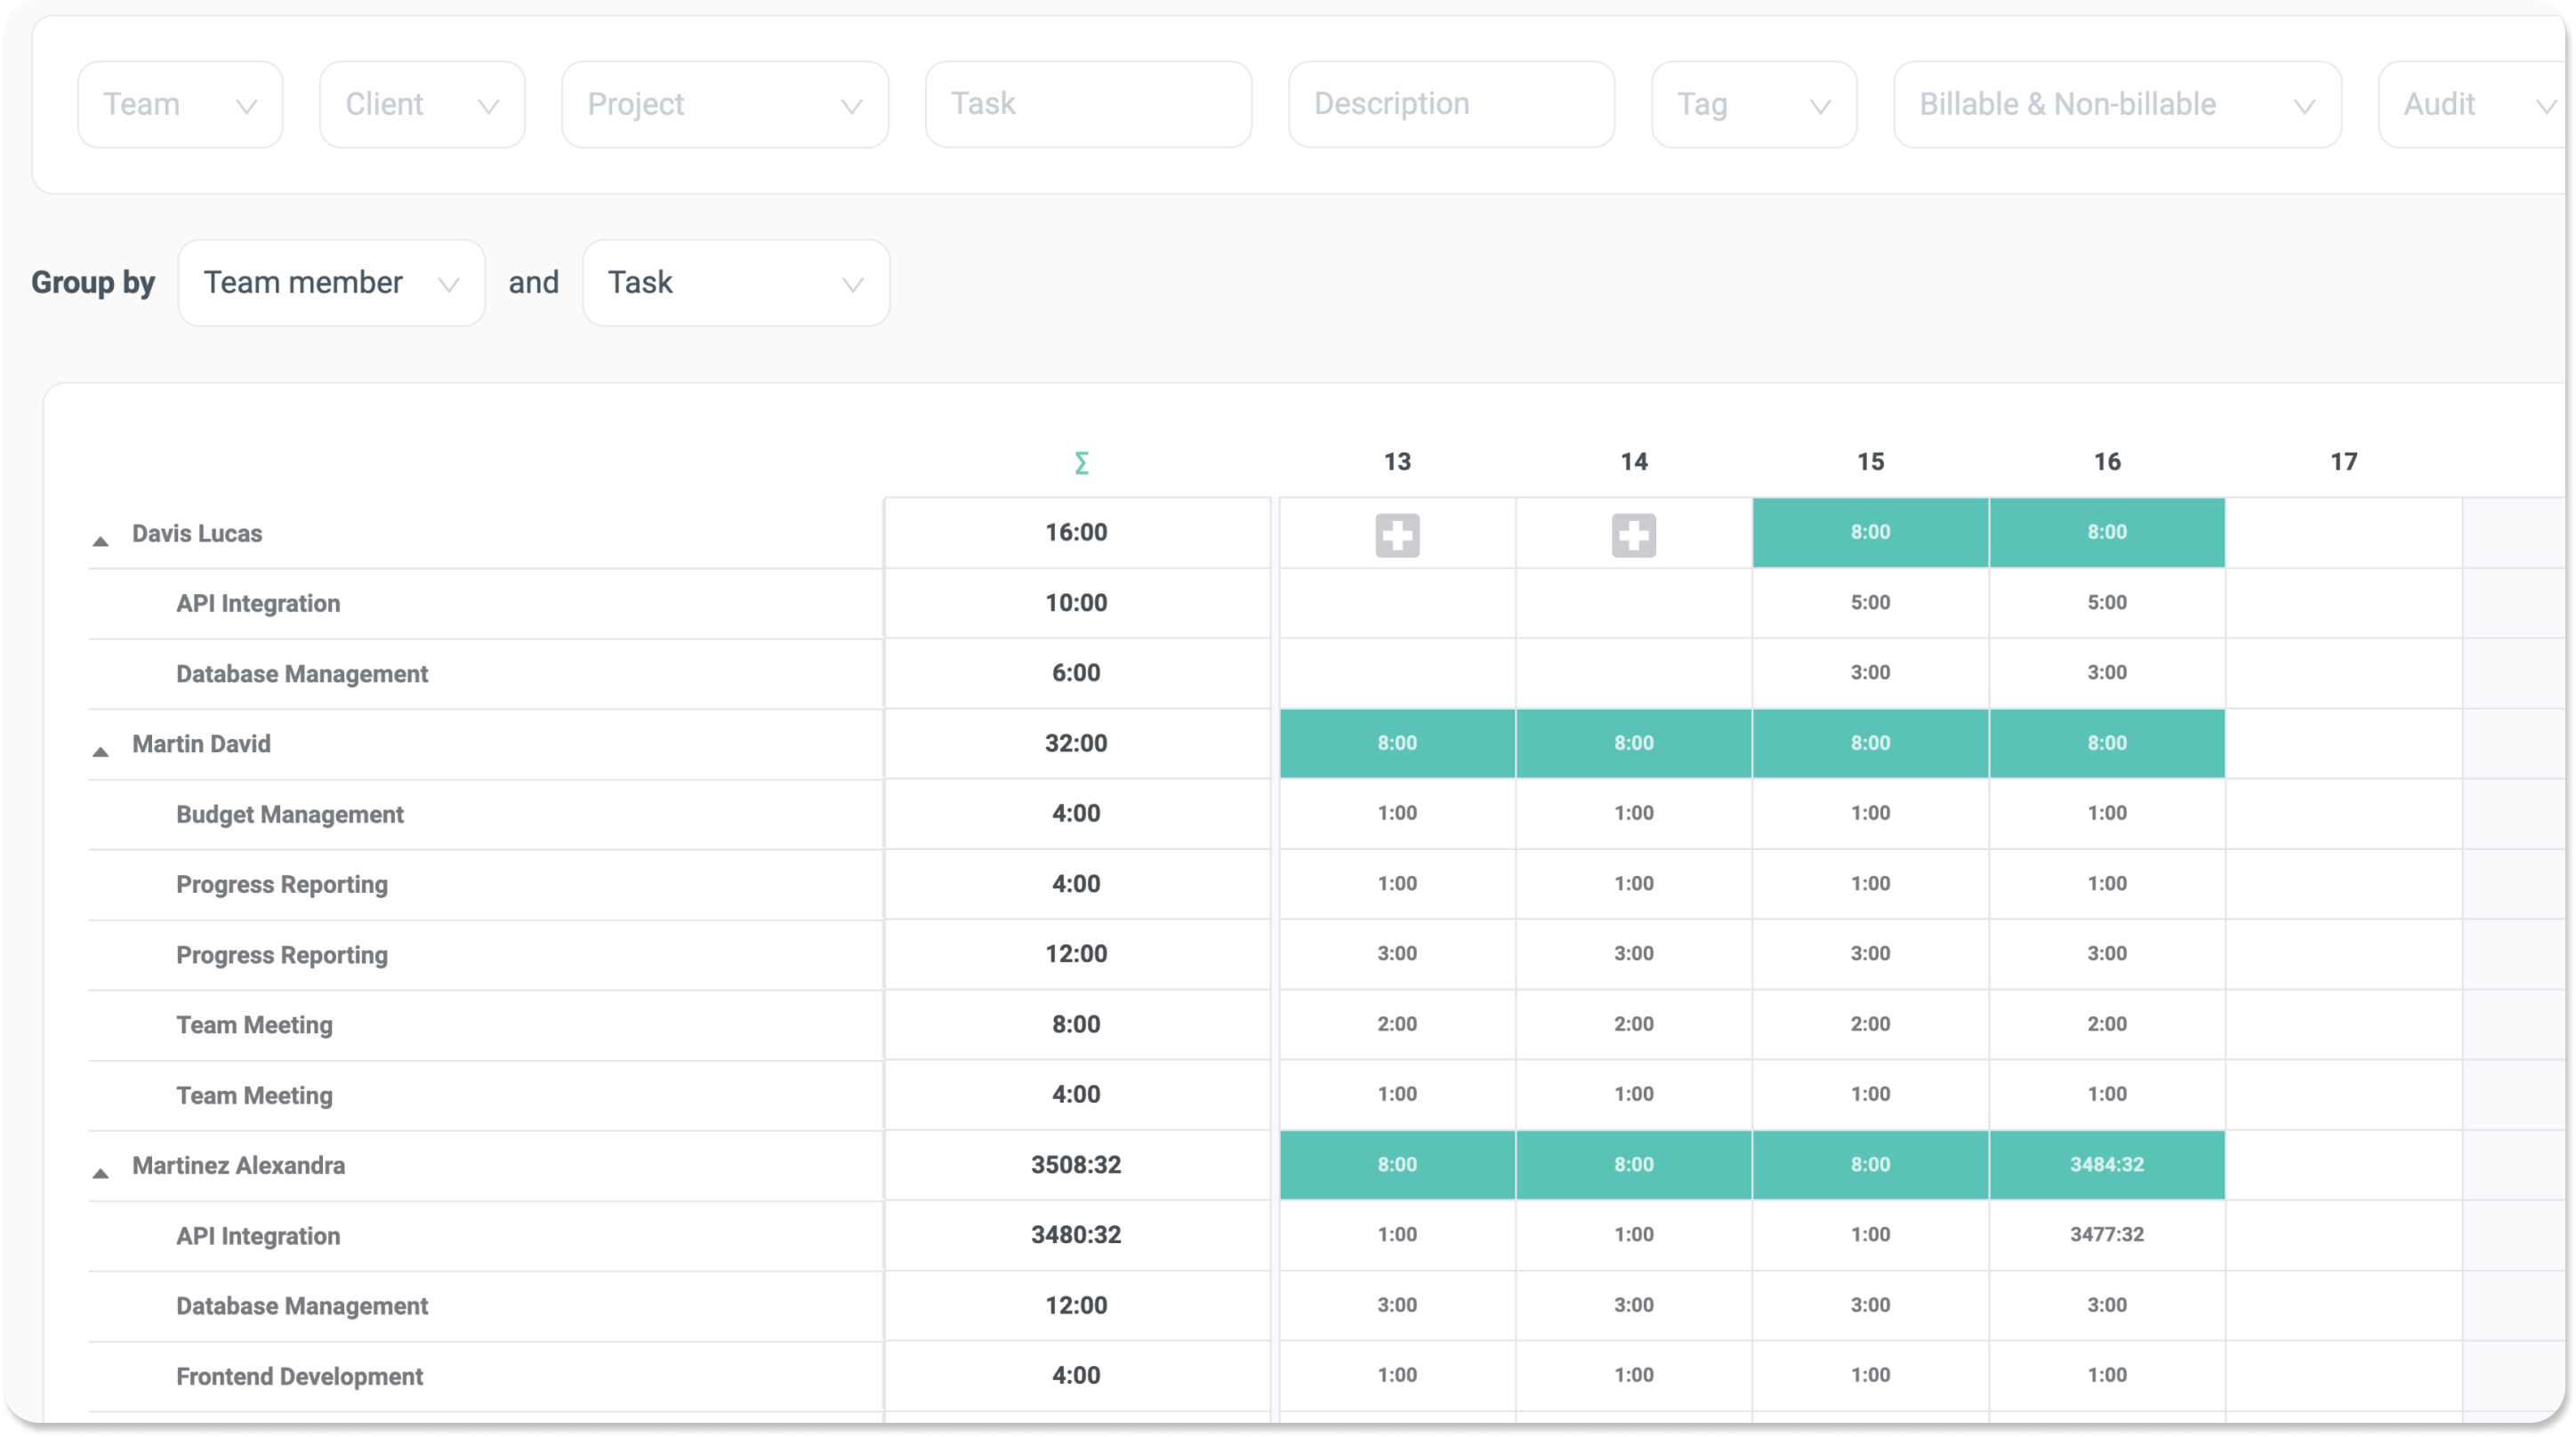This screenshot has height=1437, width=2576.
Task: Open the Project filter dropdown
Action: point(724,105)
